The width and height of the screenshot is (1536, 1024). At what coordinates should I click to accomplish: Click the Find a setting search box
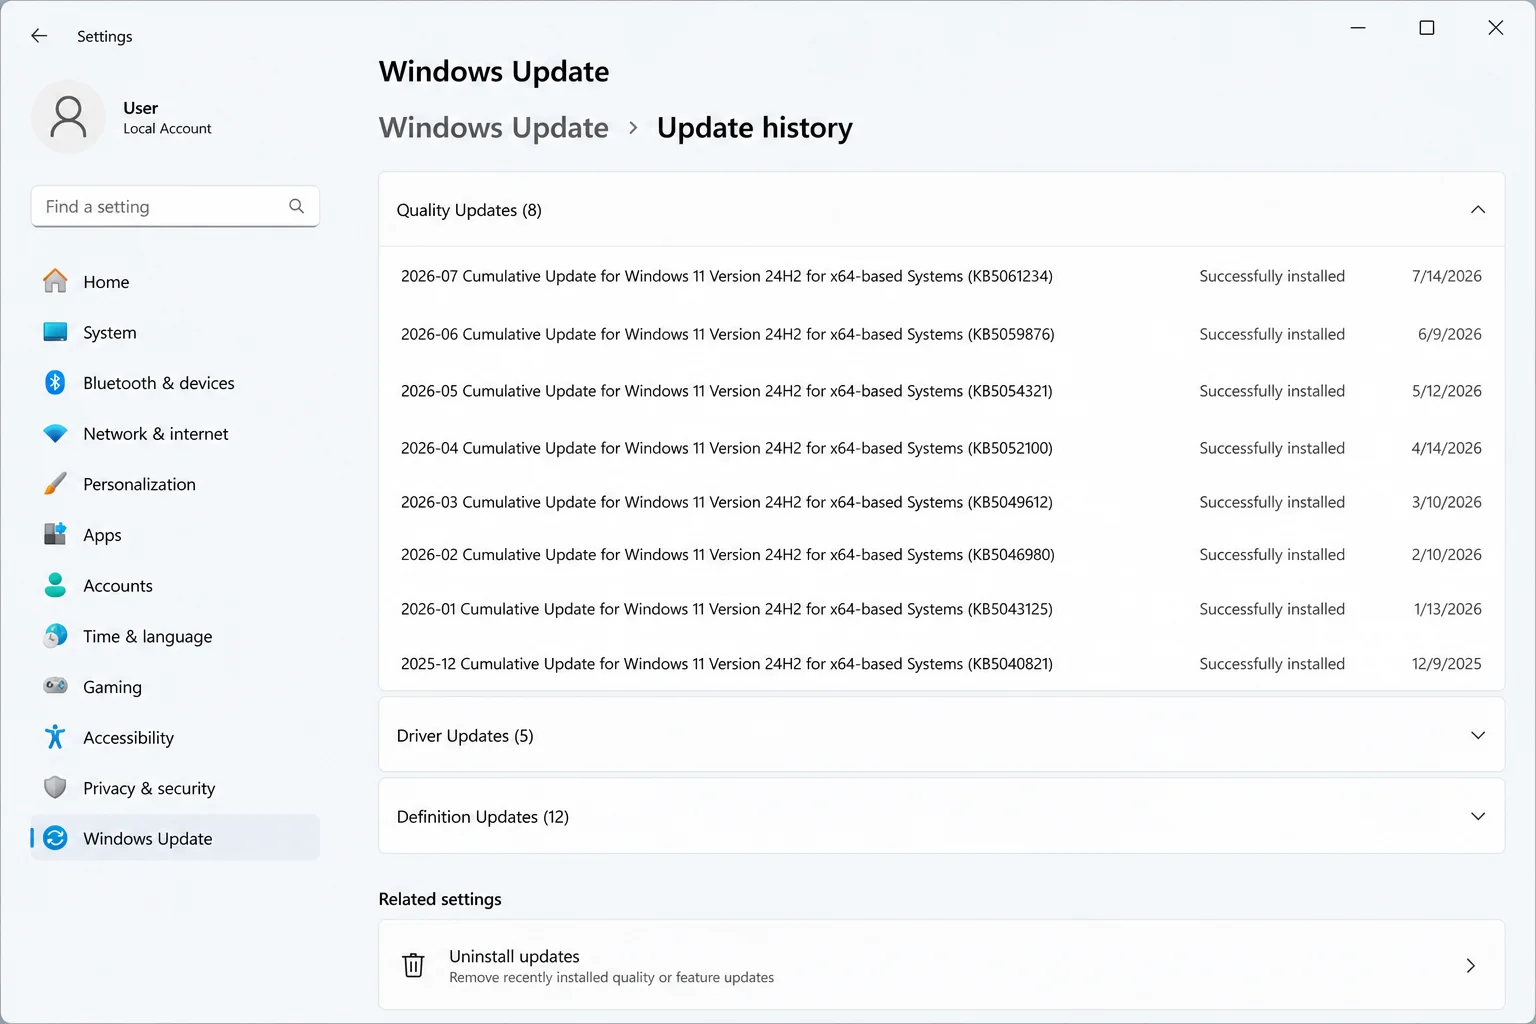175,206
